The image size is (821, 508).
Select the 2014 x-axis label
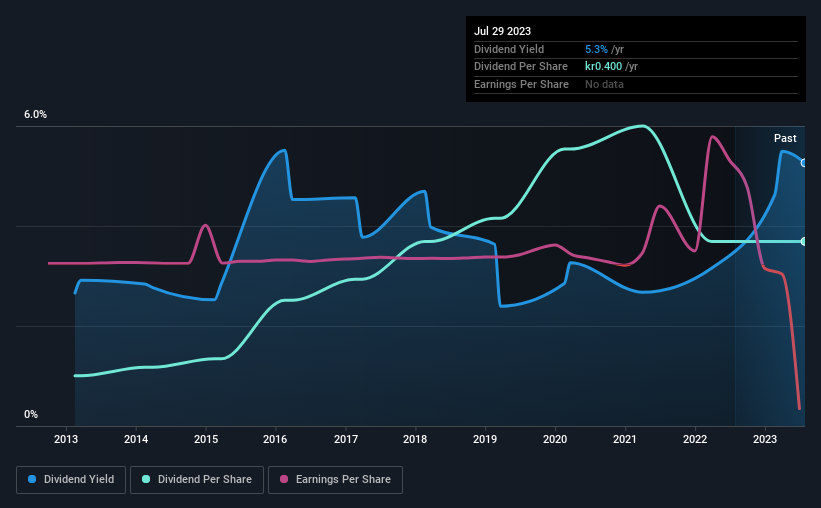(136, 439)
